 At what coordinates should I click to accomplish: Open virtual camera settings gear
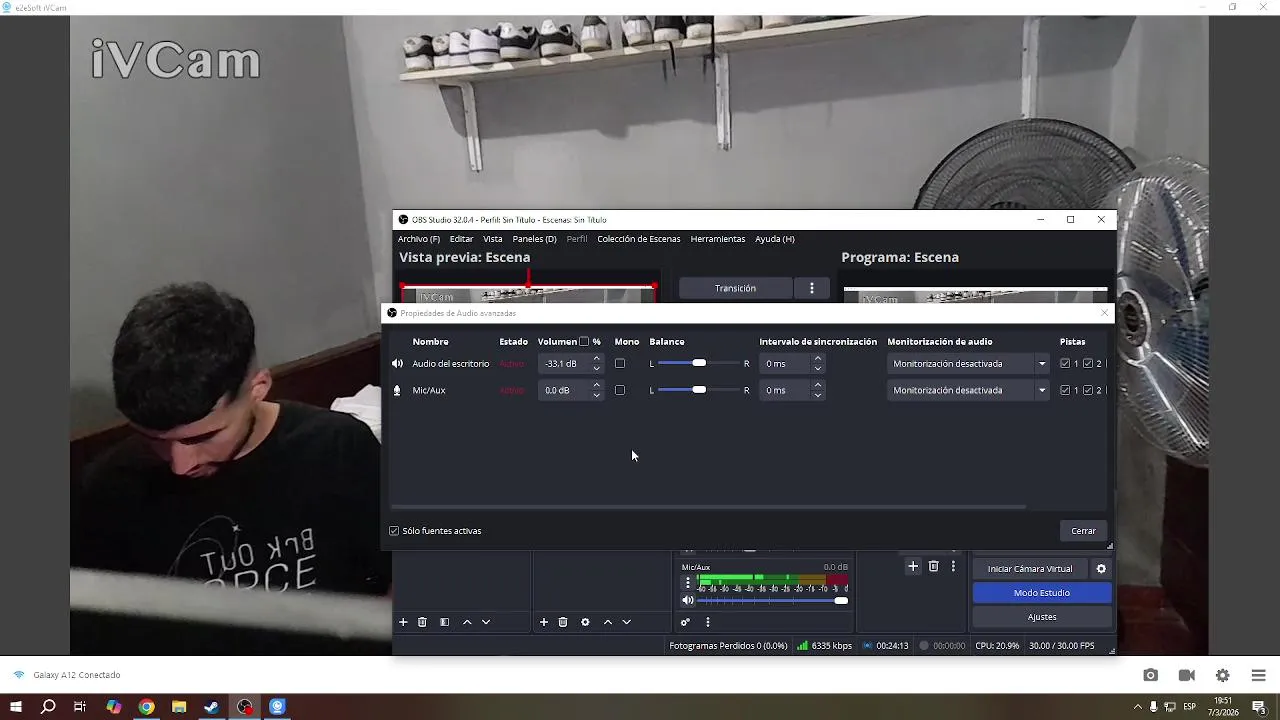(1101, 569)
